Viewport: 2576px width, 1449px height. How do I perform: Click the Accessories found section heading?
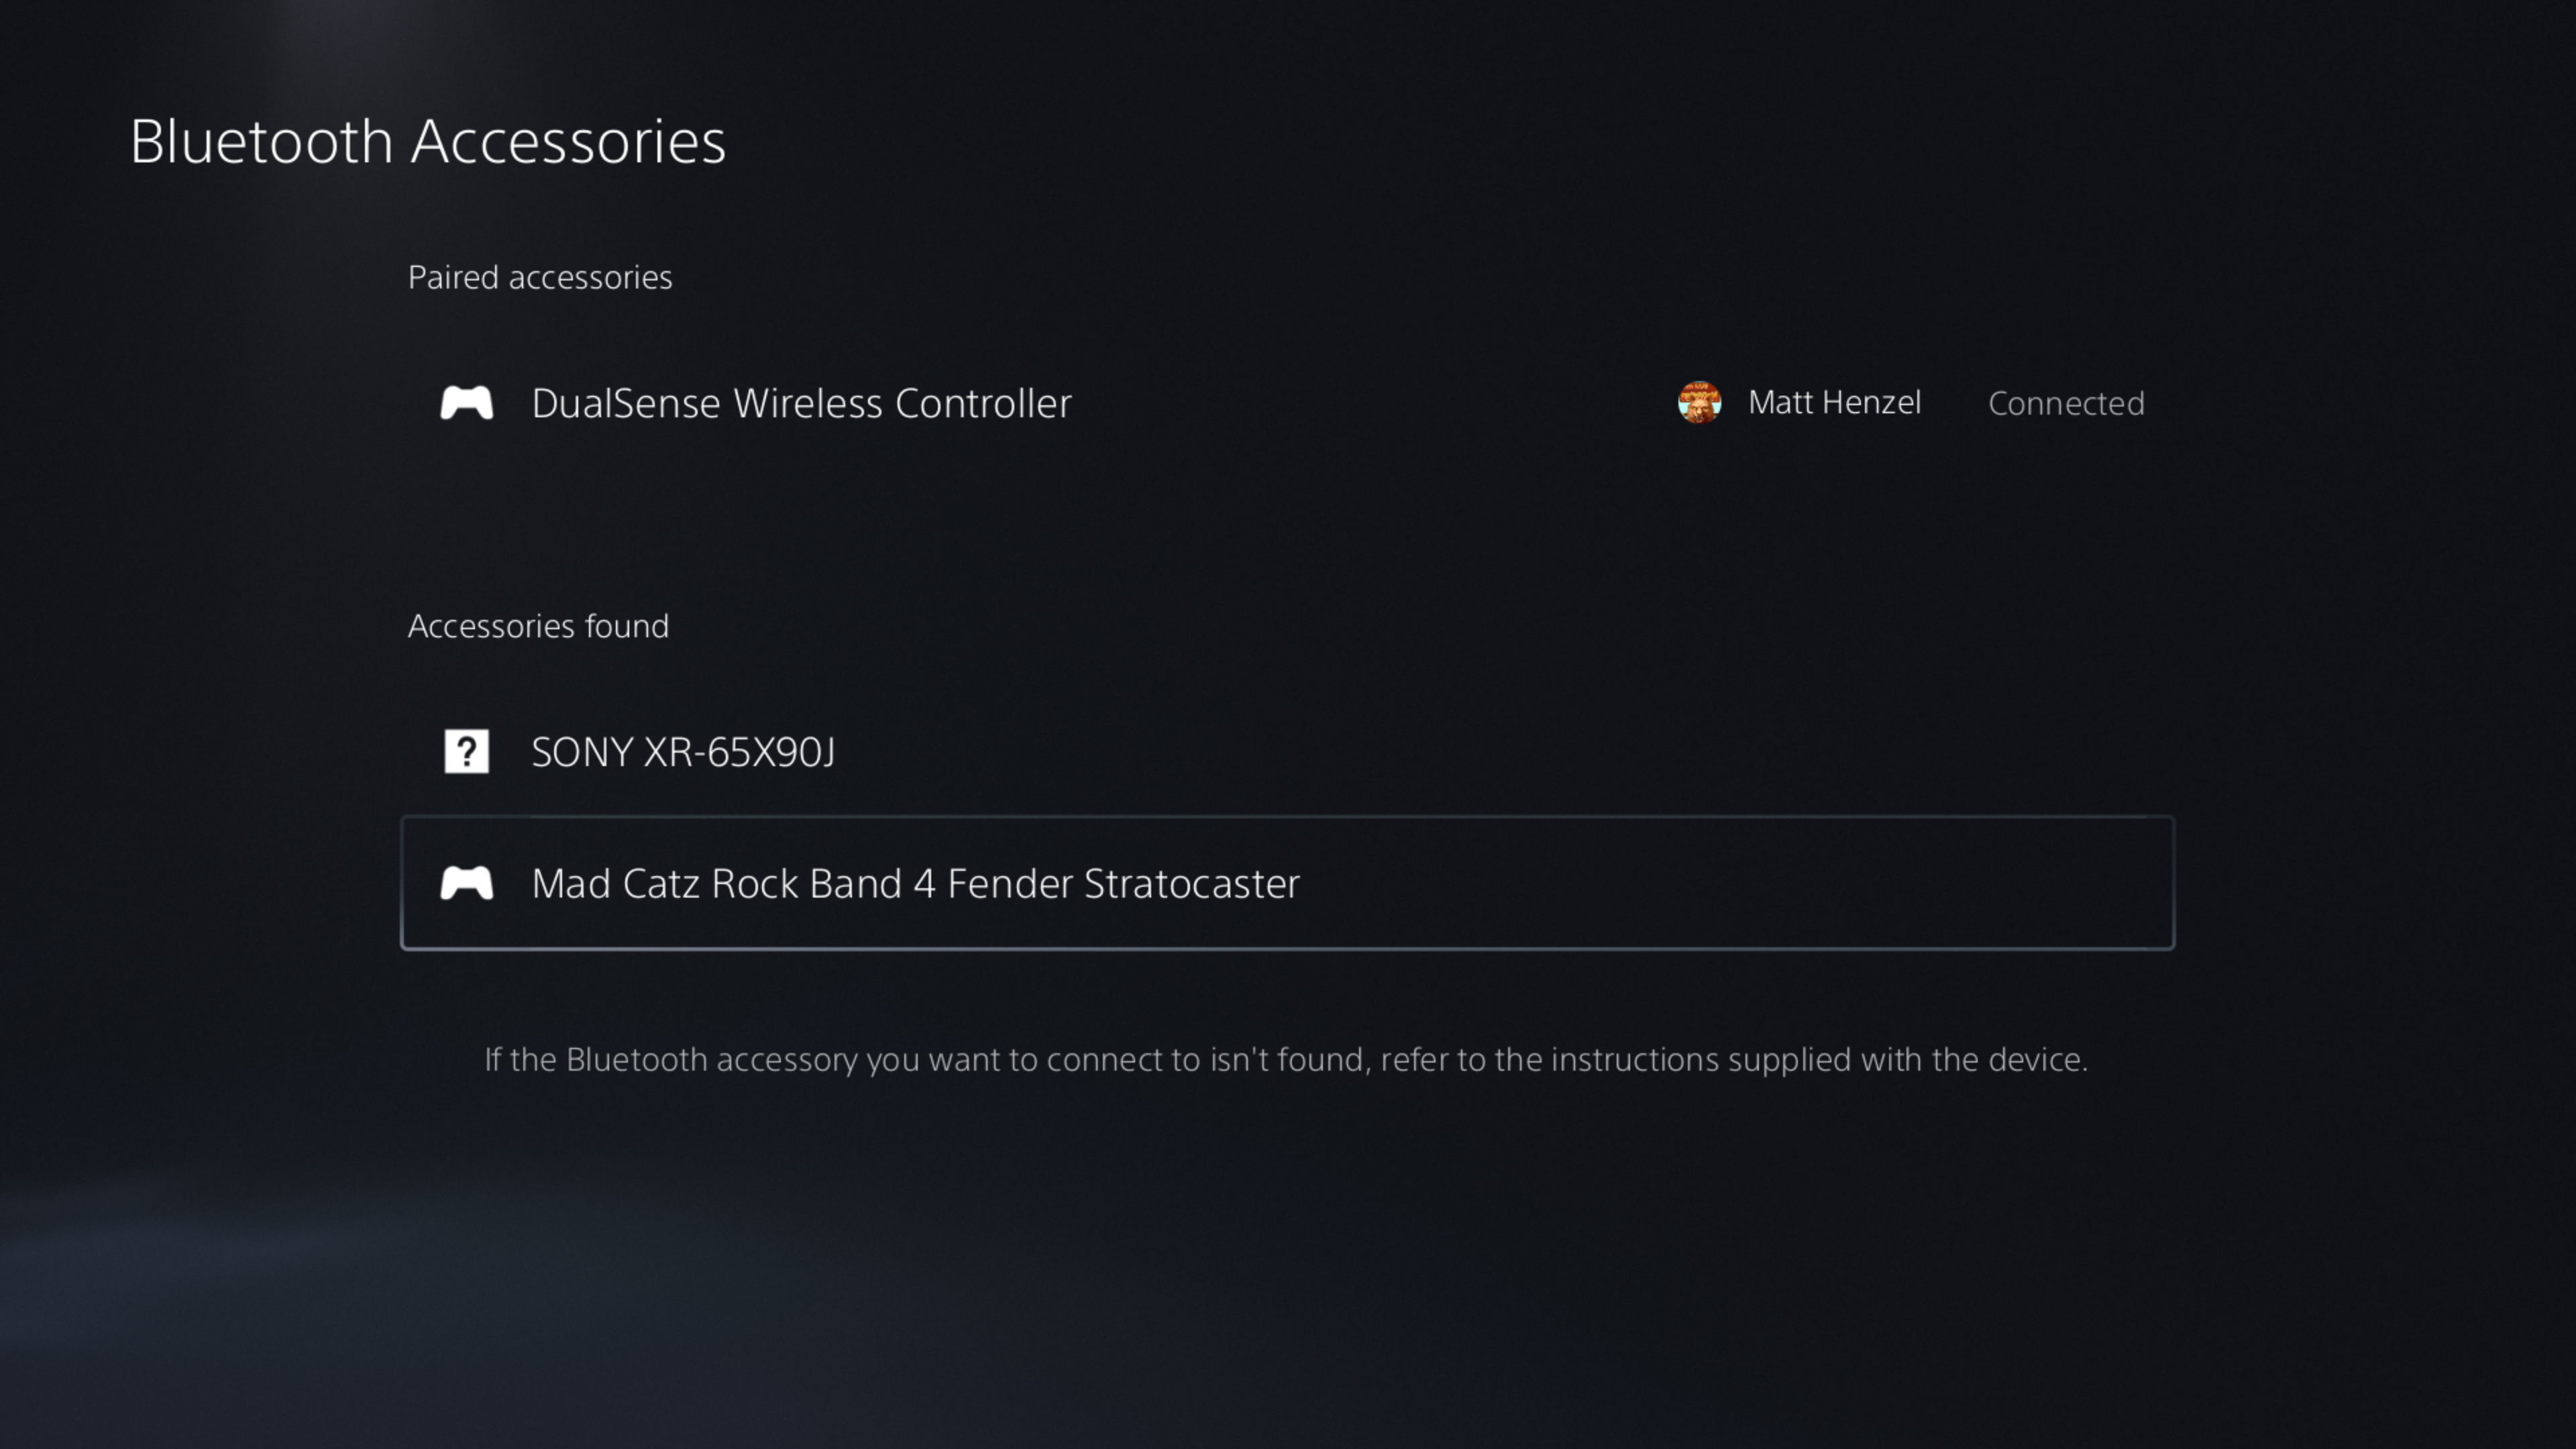pos(538,626)
